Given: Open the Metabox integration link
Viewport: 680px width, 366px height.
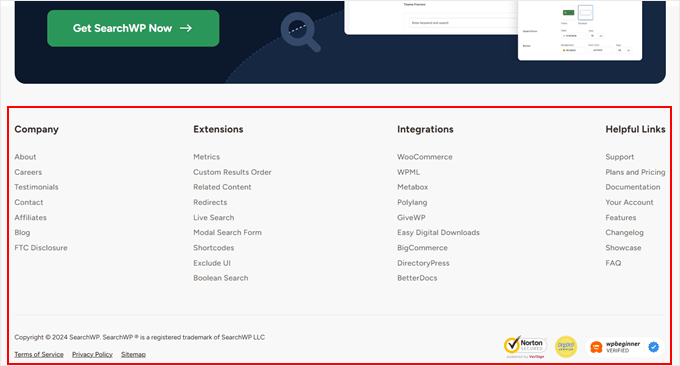Looking at the screenshot, I should pyautogui.click(x=412, y=187).
